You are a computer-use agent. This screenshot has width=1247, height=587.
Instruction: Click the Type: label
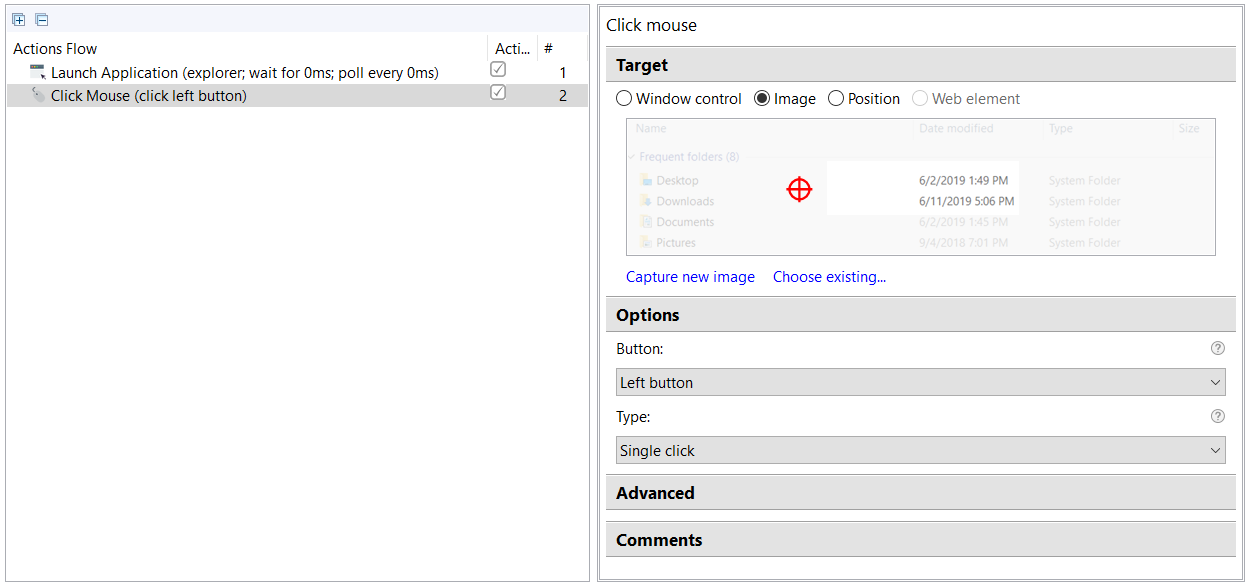click(633, 416)
